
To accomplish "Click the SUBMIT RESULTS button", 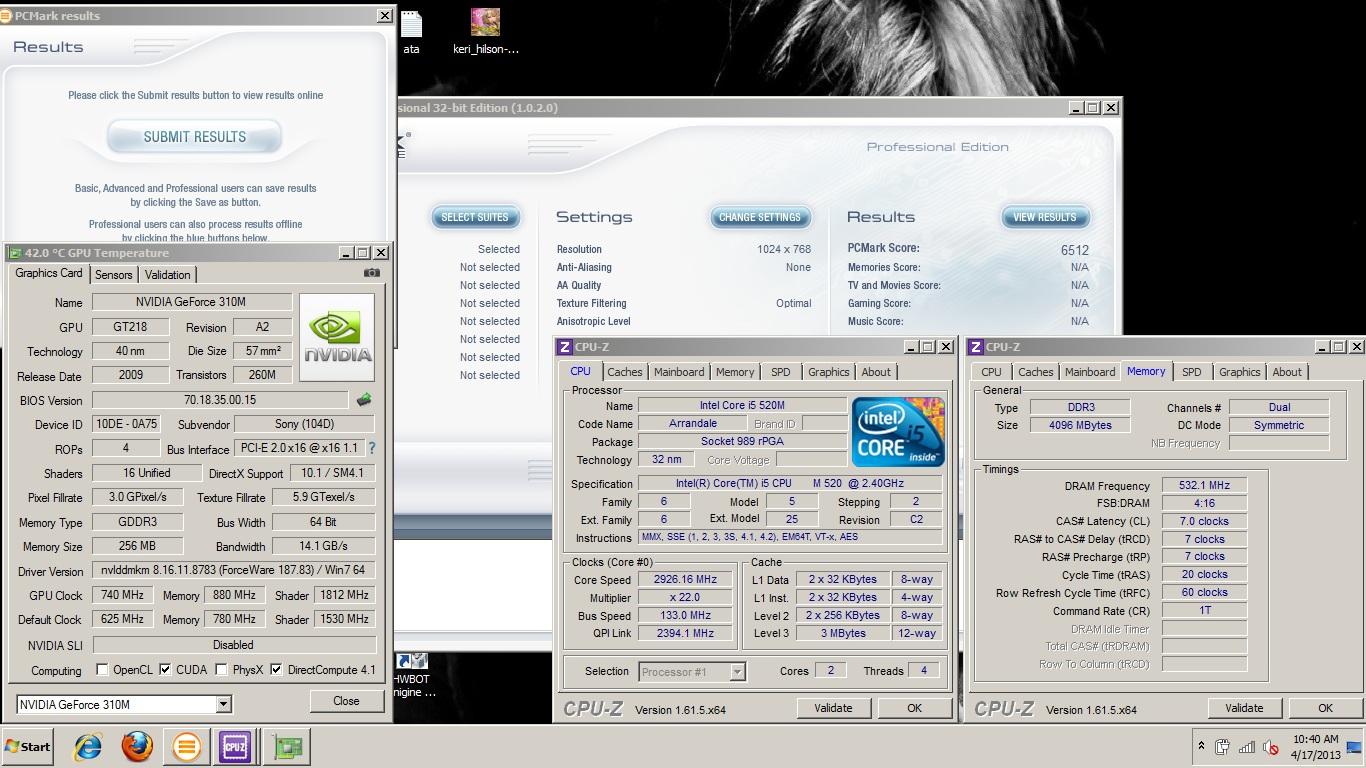I will point(194,137).
